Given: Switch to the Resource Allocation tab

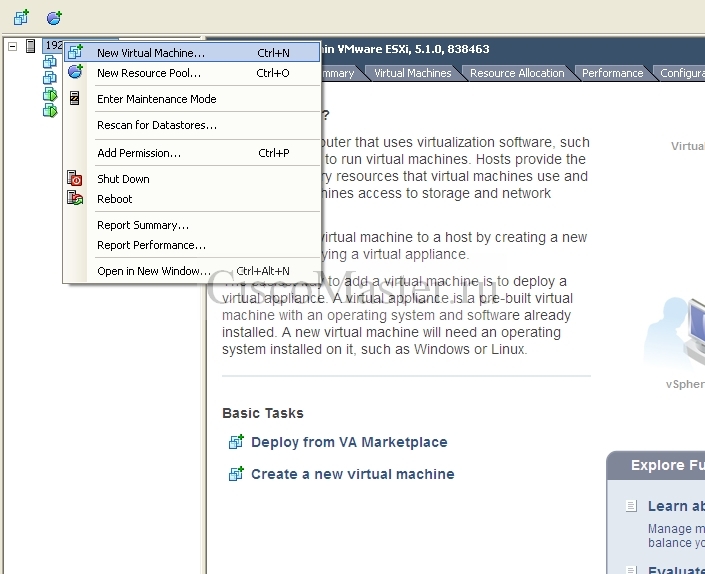Looking at the screenshot, I should pyautogui.click(x=517, y=73).
